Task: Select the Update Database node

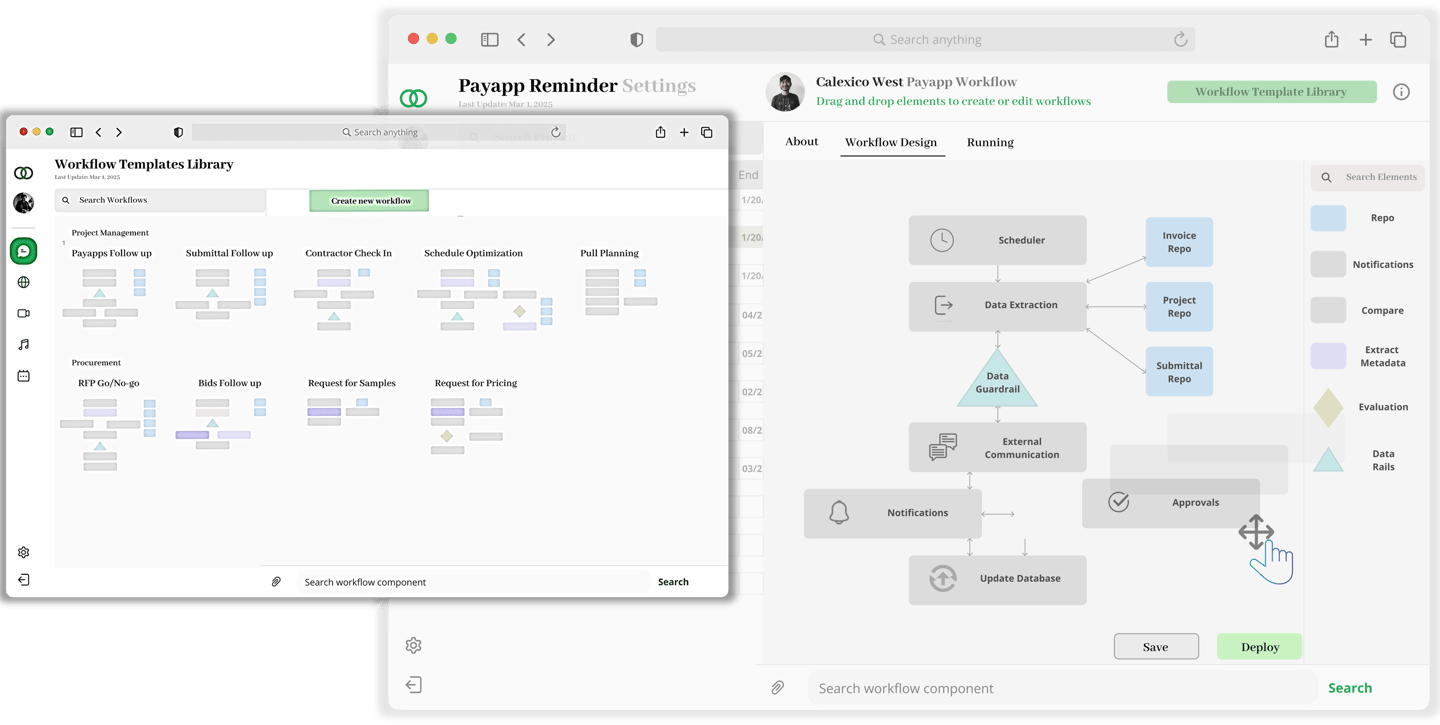Action: pyautogui.click(x=997, y=579)
